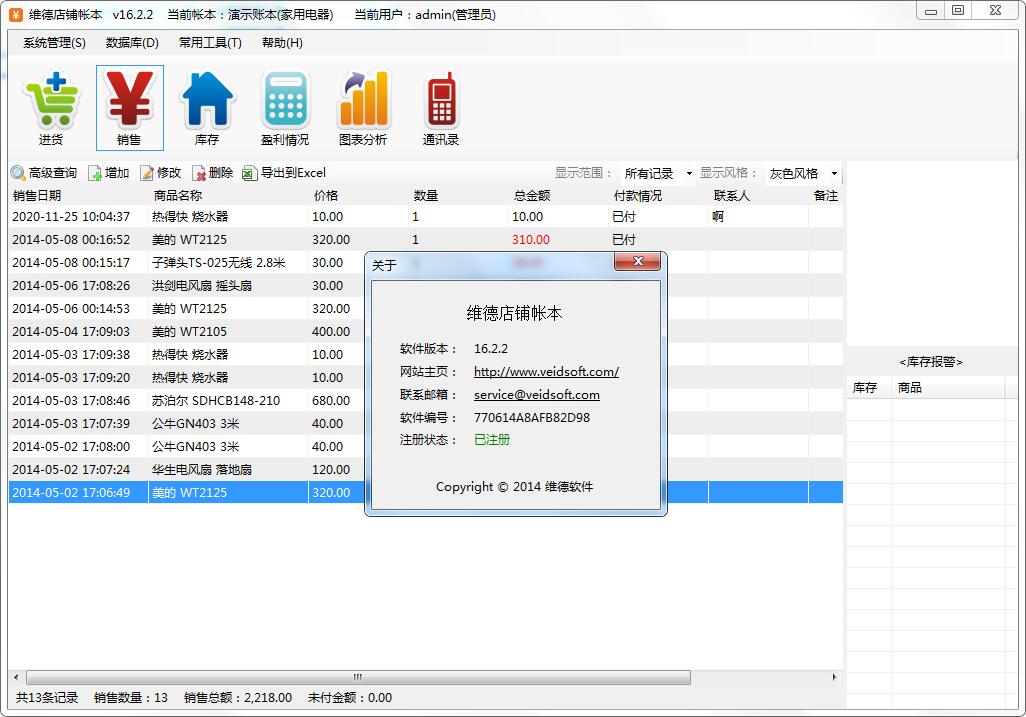Sort by 联系人 column header
Screen dimensions: 1026x717
758,196
